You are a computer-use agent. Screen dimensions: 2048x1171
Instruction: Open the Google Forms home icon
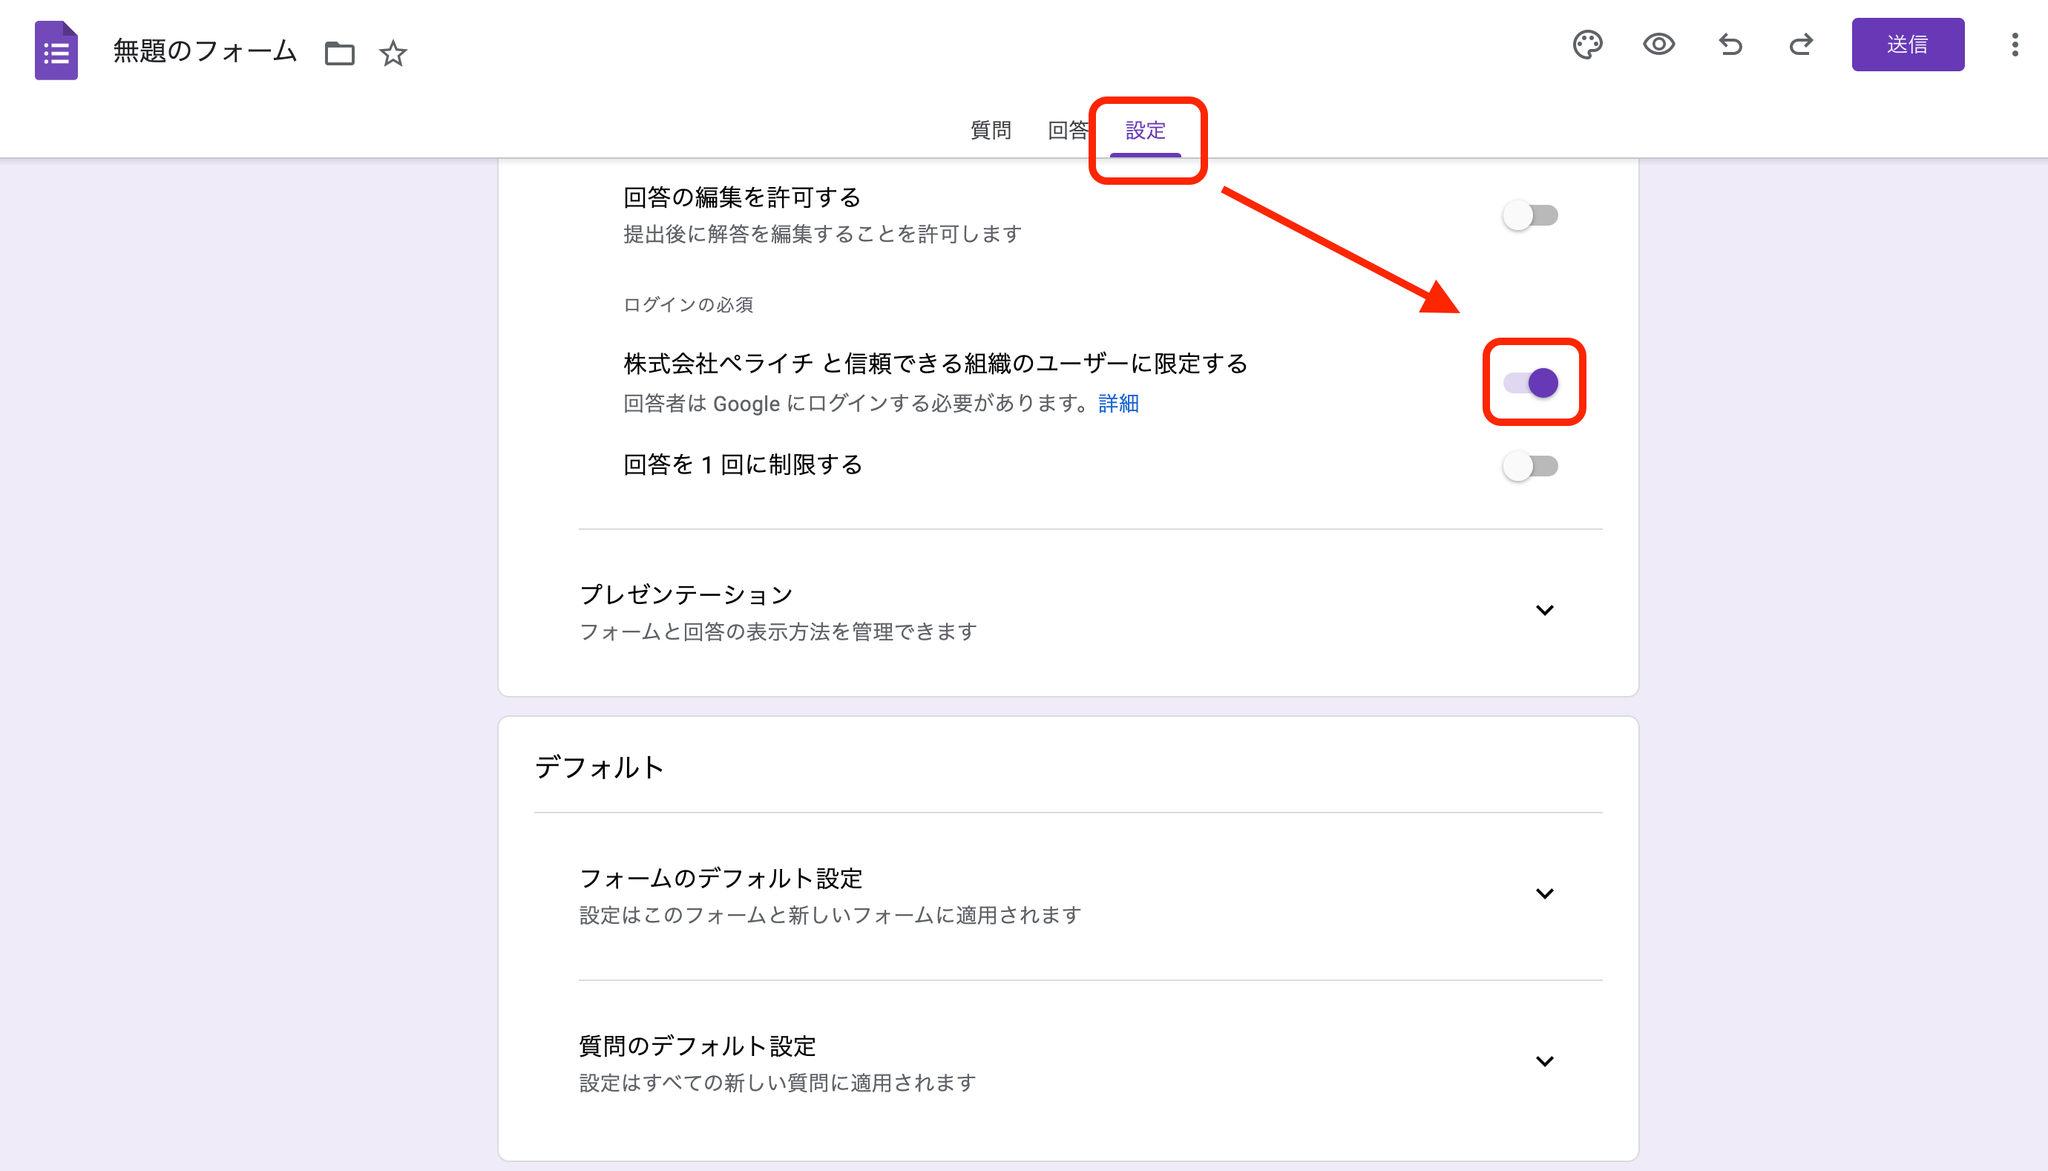click(x=56, y=51)
